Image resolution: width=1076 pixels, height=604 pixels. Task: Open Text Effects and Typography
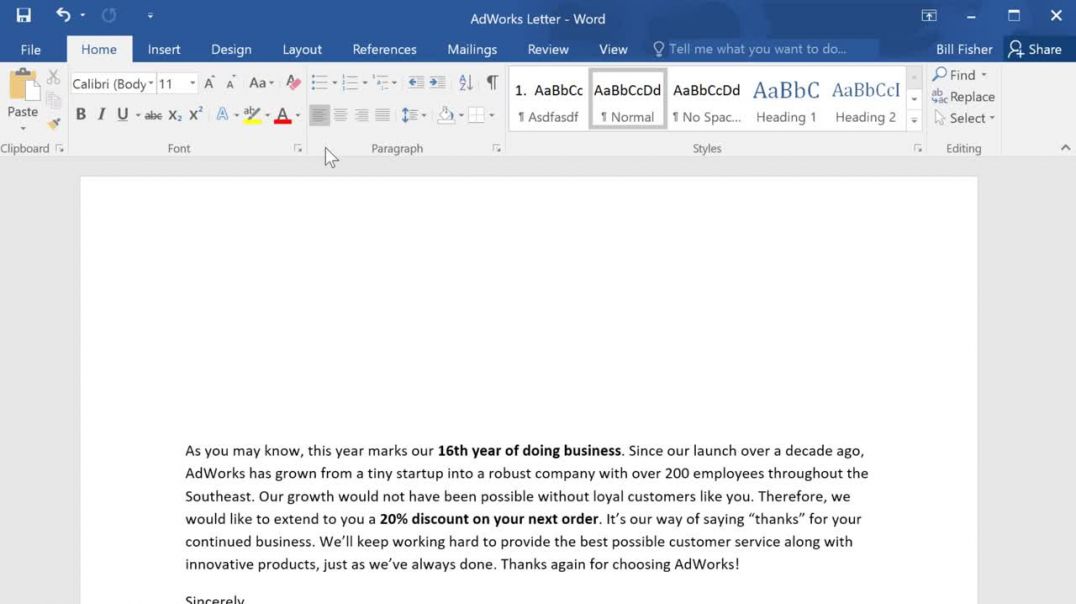click(222, 115)
